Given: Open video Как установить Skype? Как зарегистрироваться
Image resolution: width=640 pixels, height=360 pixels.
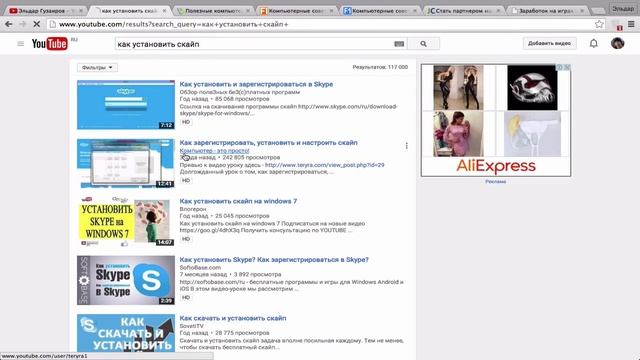Looking at the screenshot, I should [274, 260].
